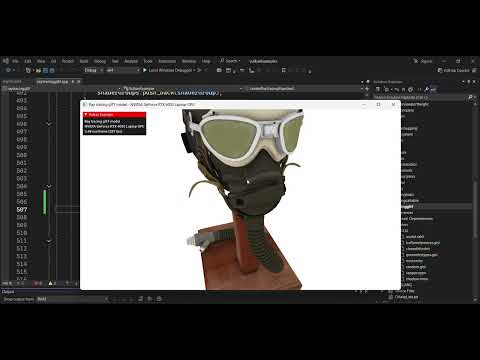
Task: Open the Help menu
Action: tap(206, 61)
